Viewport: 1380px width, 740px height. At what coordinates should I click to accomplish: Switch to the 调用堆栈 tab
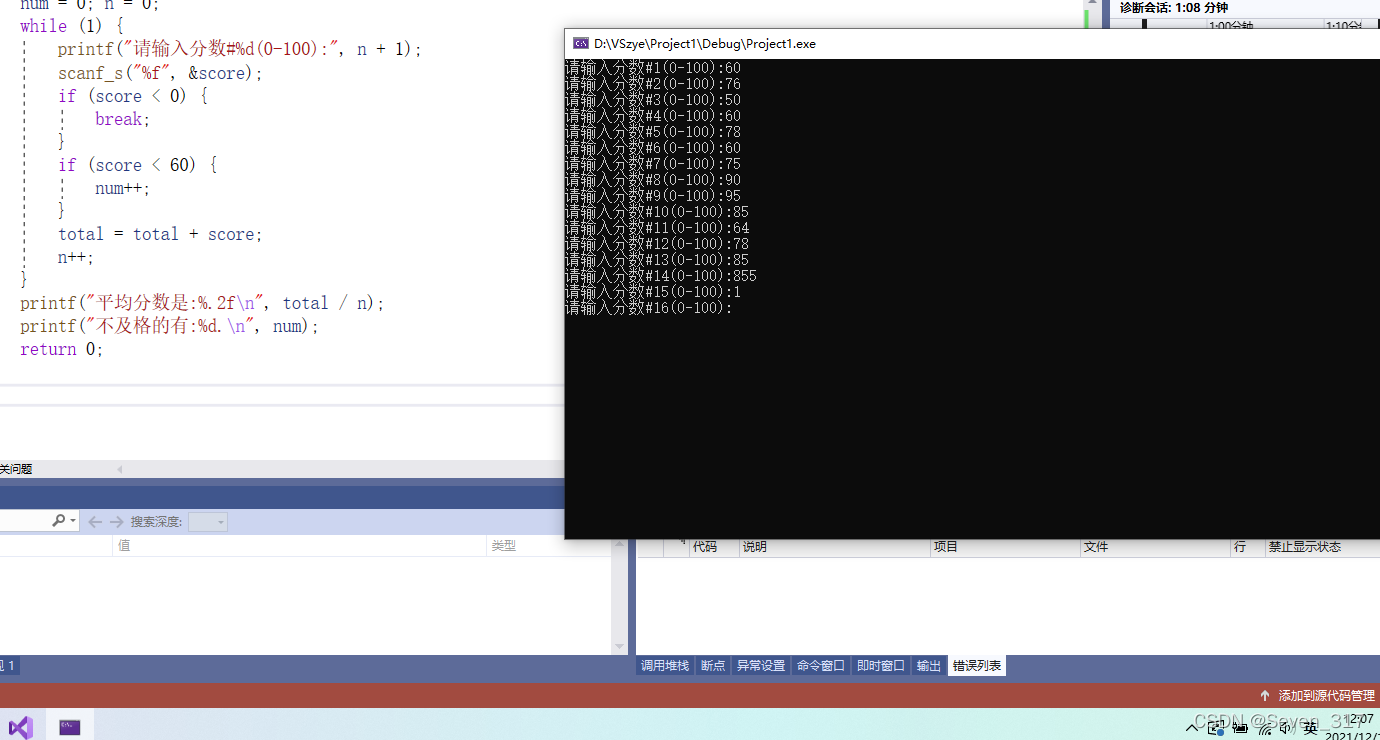pyautogui.click(x=665, y=665)
